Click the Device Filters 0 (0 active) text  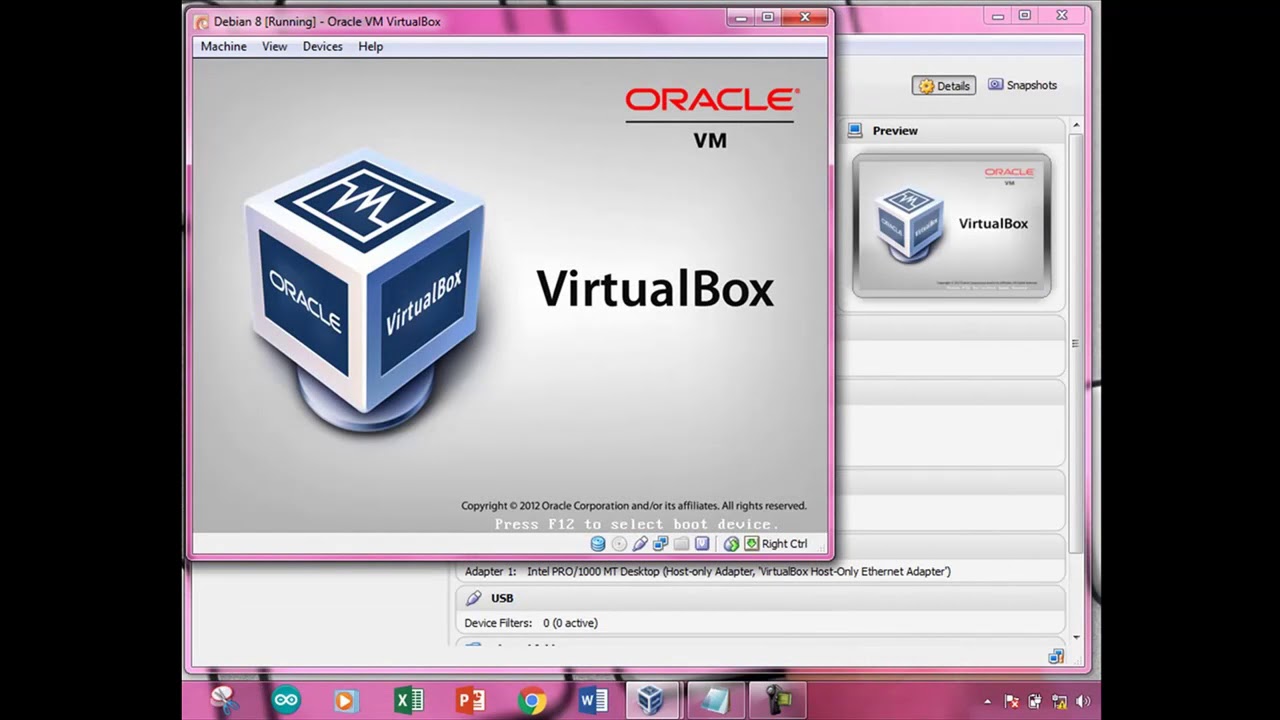pos(531,622)
